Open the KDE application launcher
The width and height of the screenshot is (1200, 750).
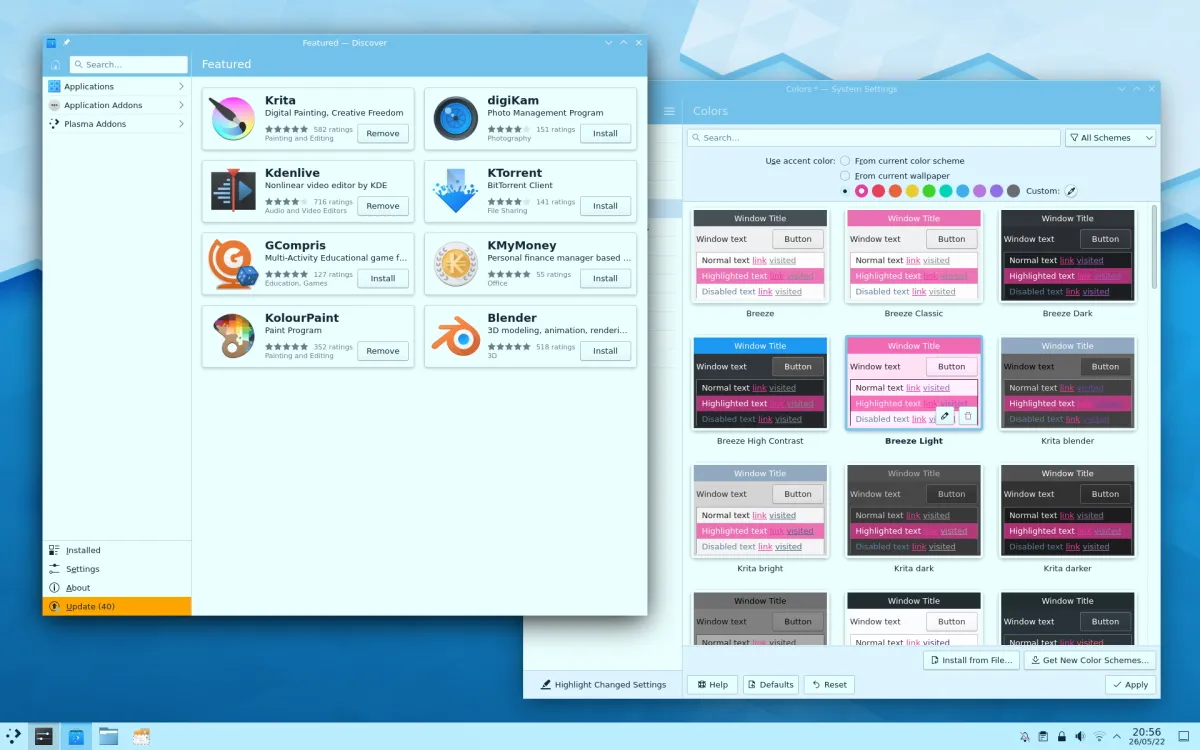tap(14, 736)
